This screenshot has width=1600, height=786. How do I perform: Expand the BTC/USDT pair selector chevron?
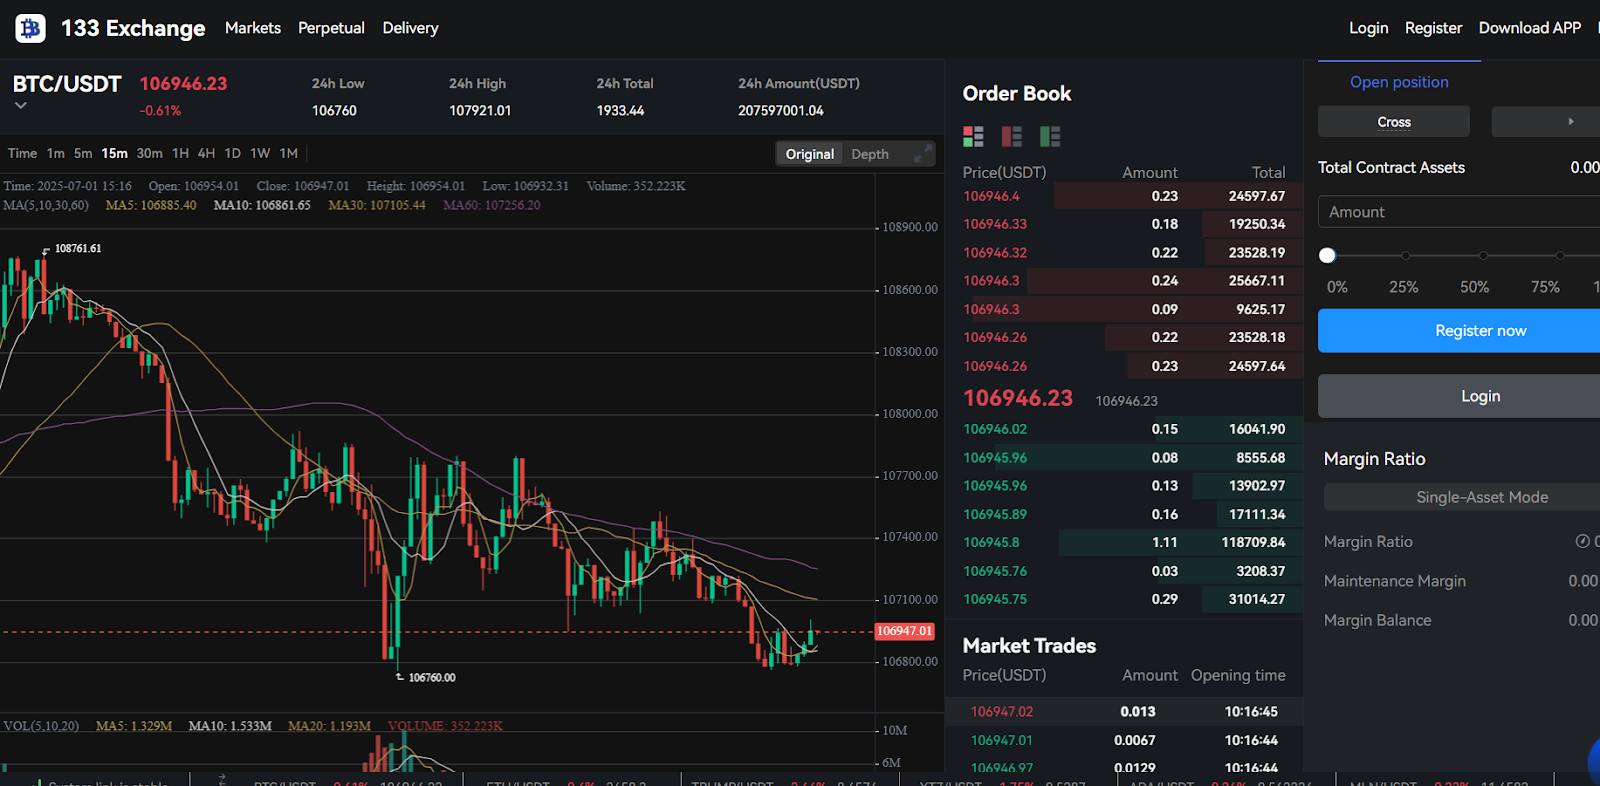20,105
